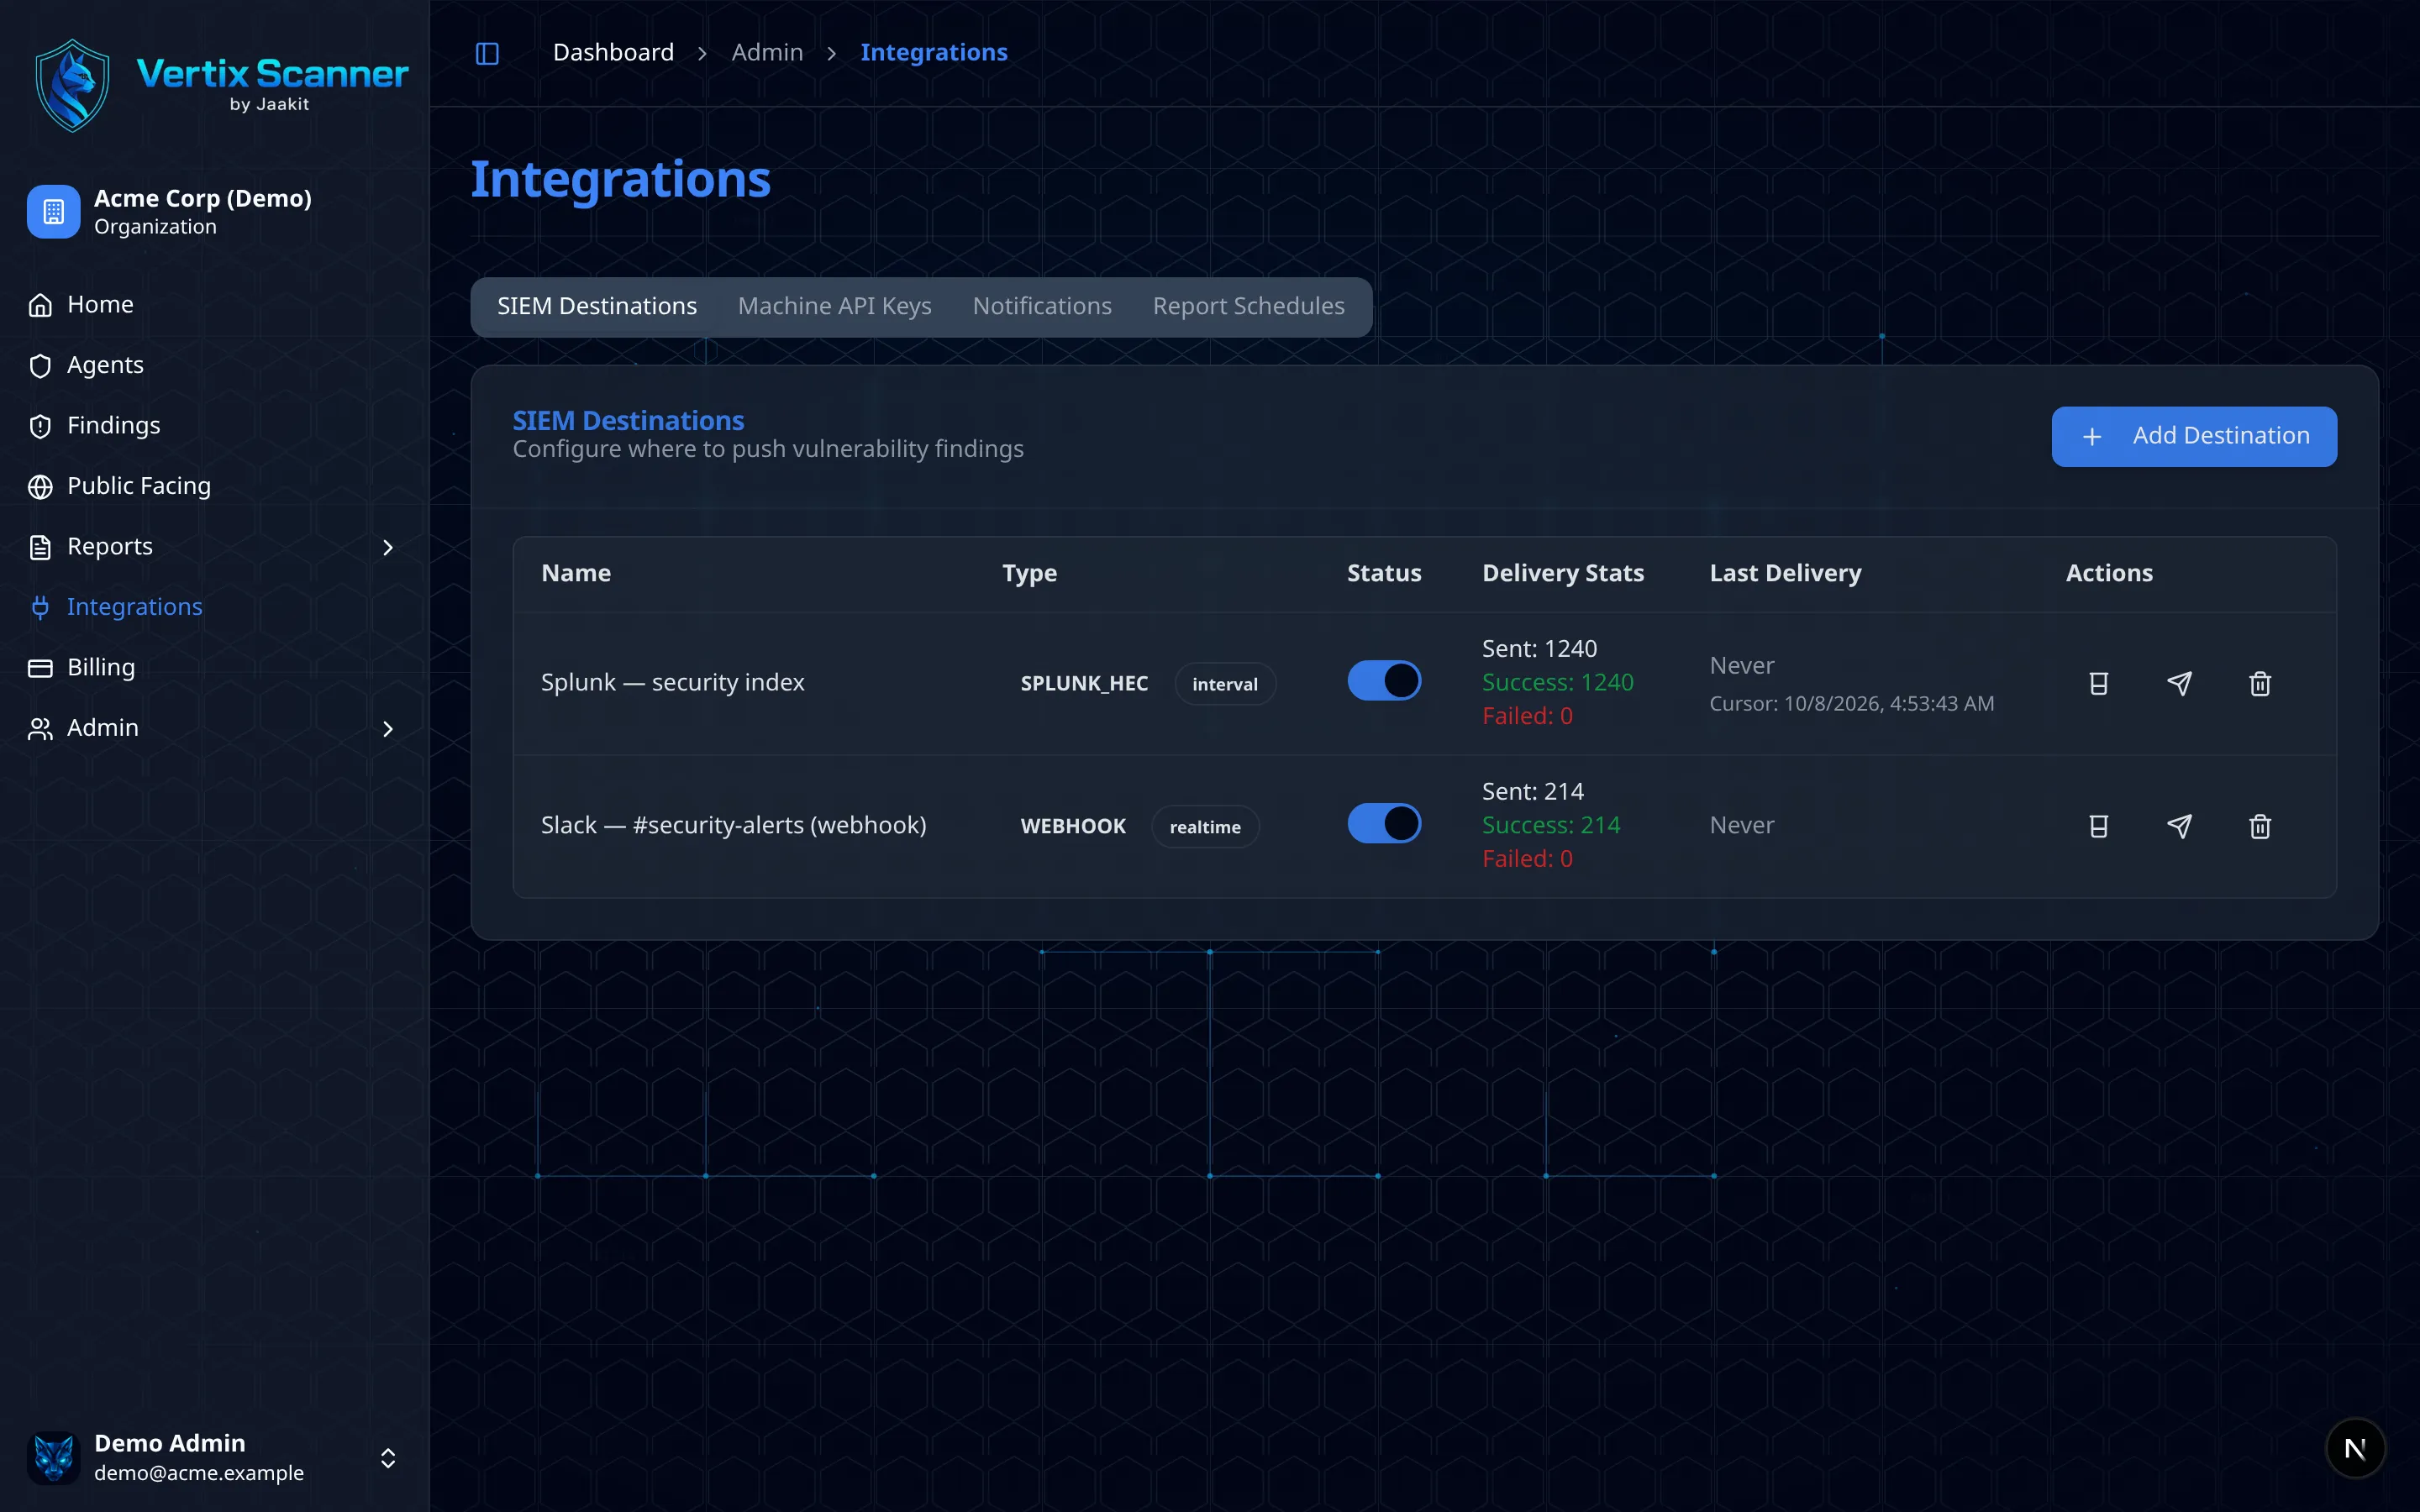This screenshot has width=2420, height=1512.
Task: Click 'Slack — #security-alerts (webhook)' name cell
Action: point(733,826)
